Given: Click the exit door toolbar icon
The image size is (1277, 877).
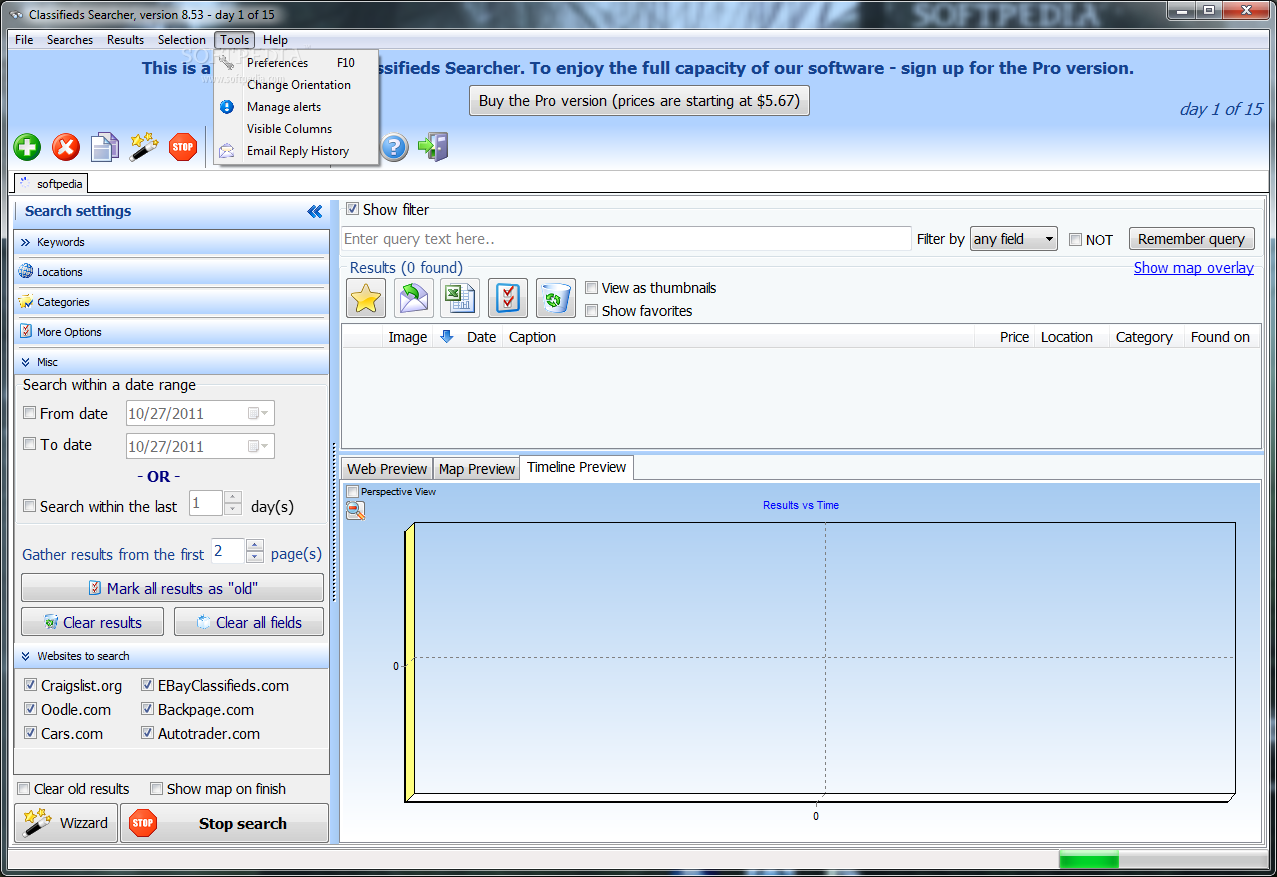Looking at the screenshot, I should pyautogui.click(x=433, y=147).
